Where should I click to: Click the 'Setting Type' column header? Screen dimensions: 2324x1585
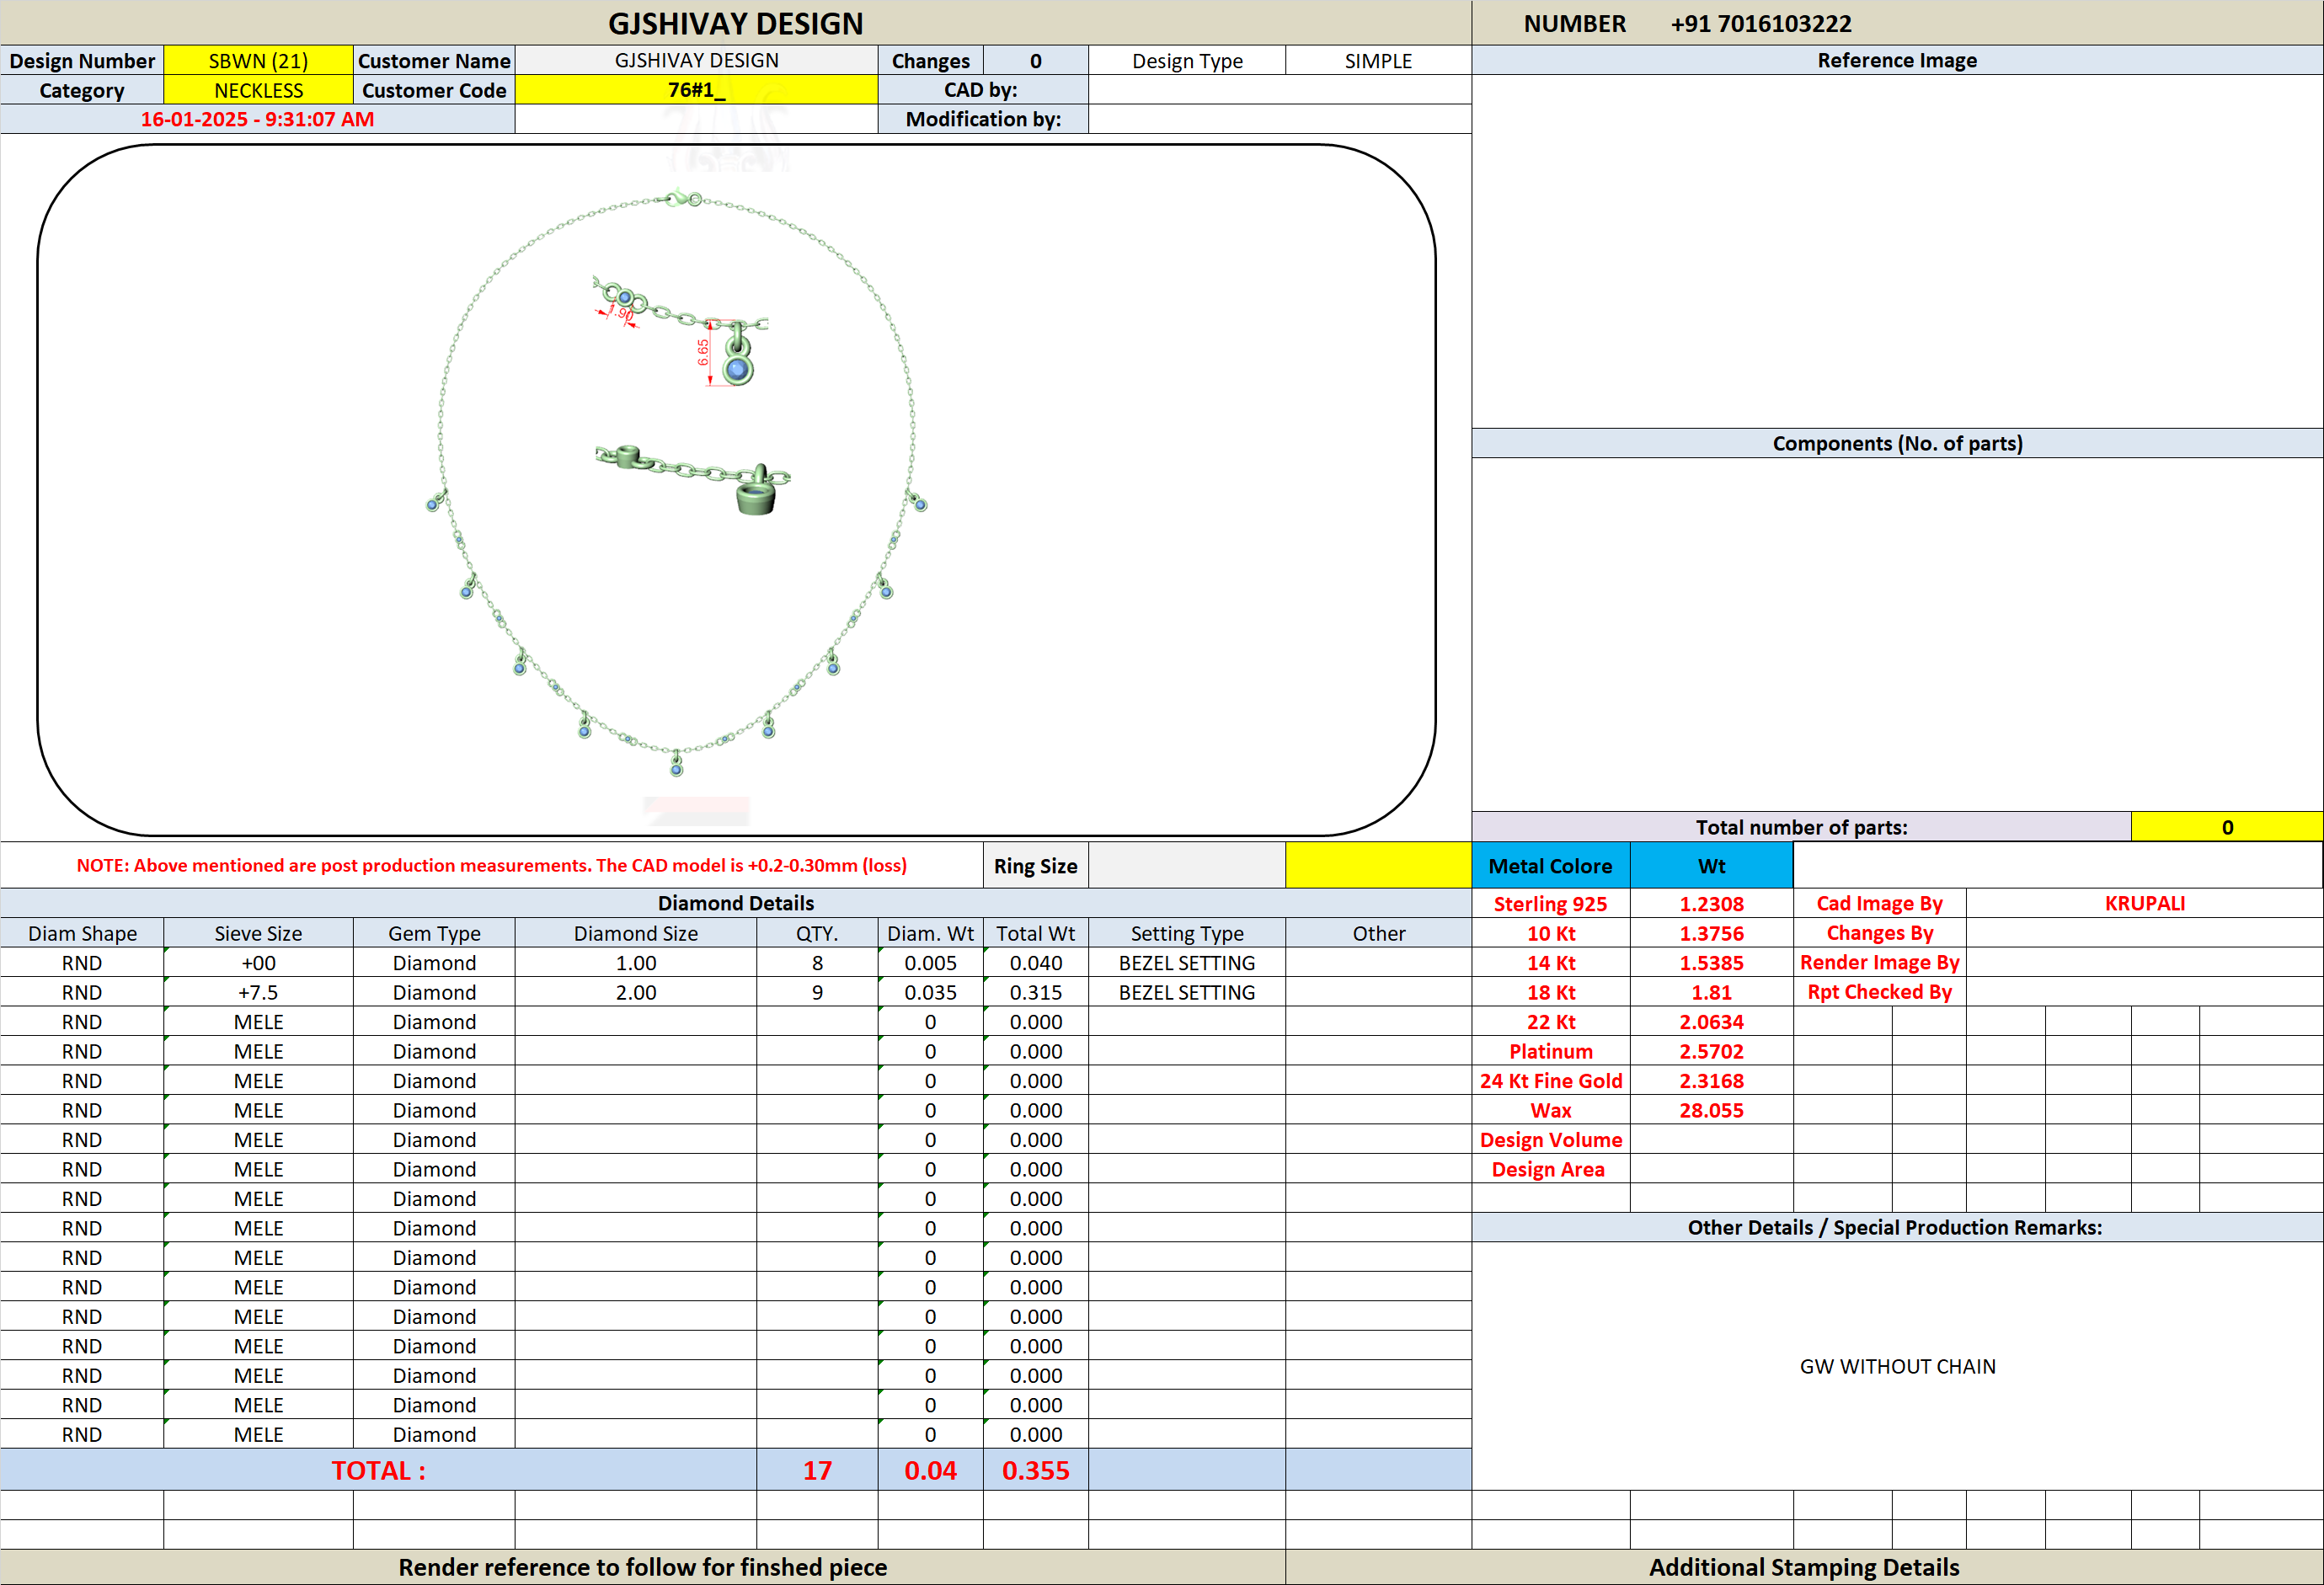point(1187,934)
